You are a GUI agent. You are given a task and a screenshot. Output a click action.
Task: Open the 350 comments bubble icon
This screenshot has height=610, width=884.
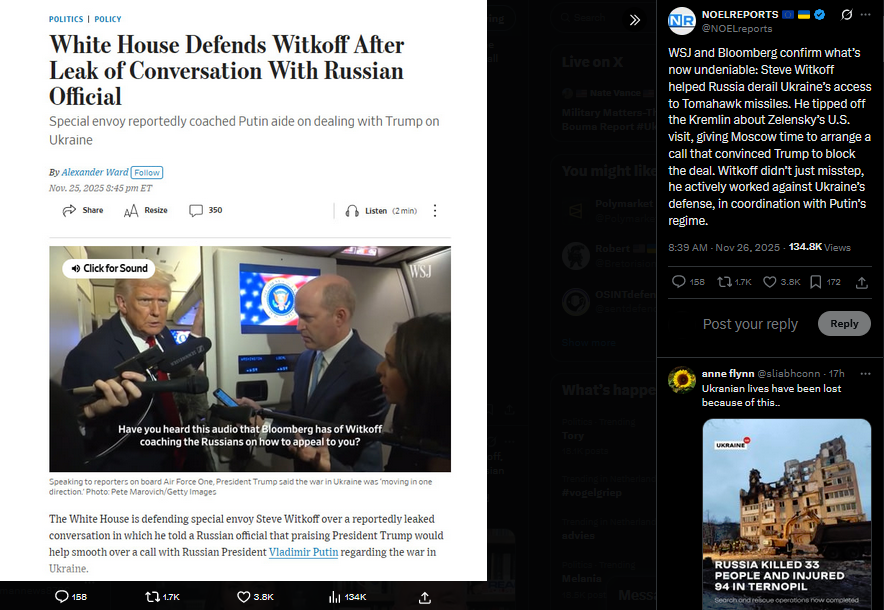[196, 210]
